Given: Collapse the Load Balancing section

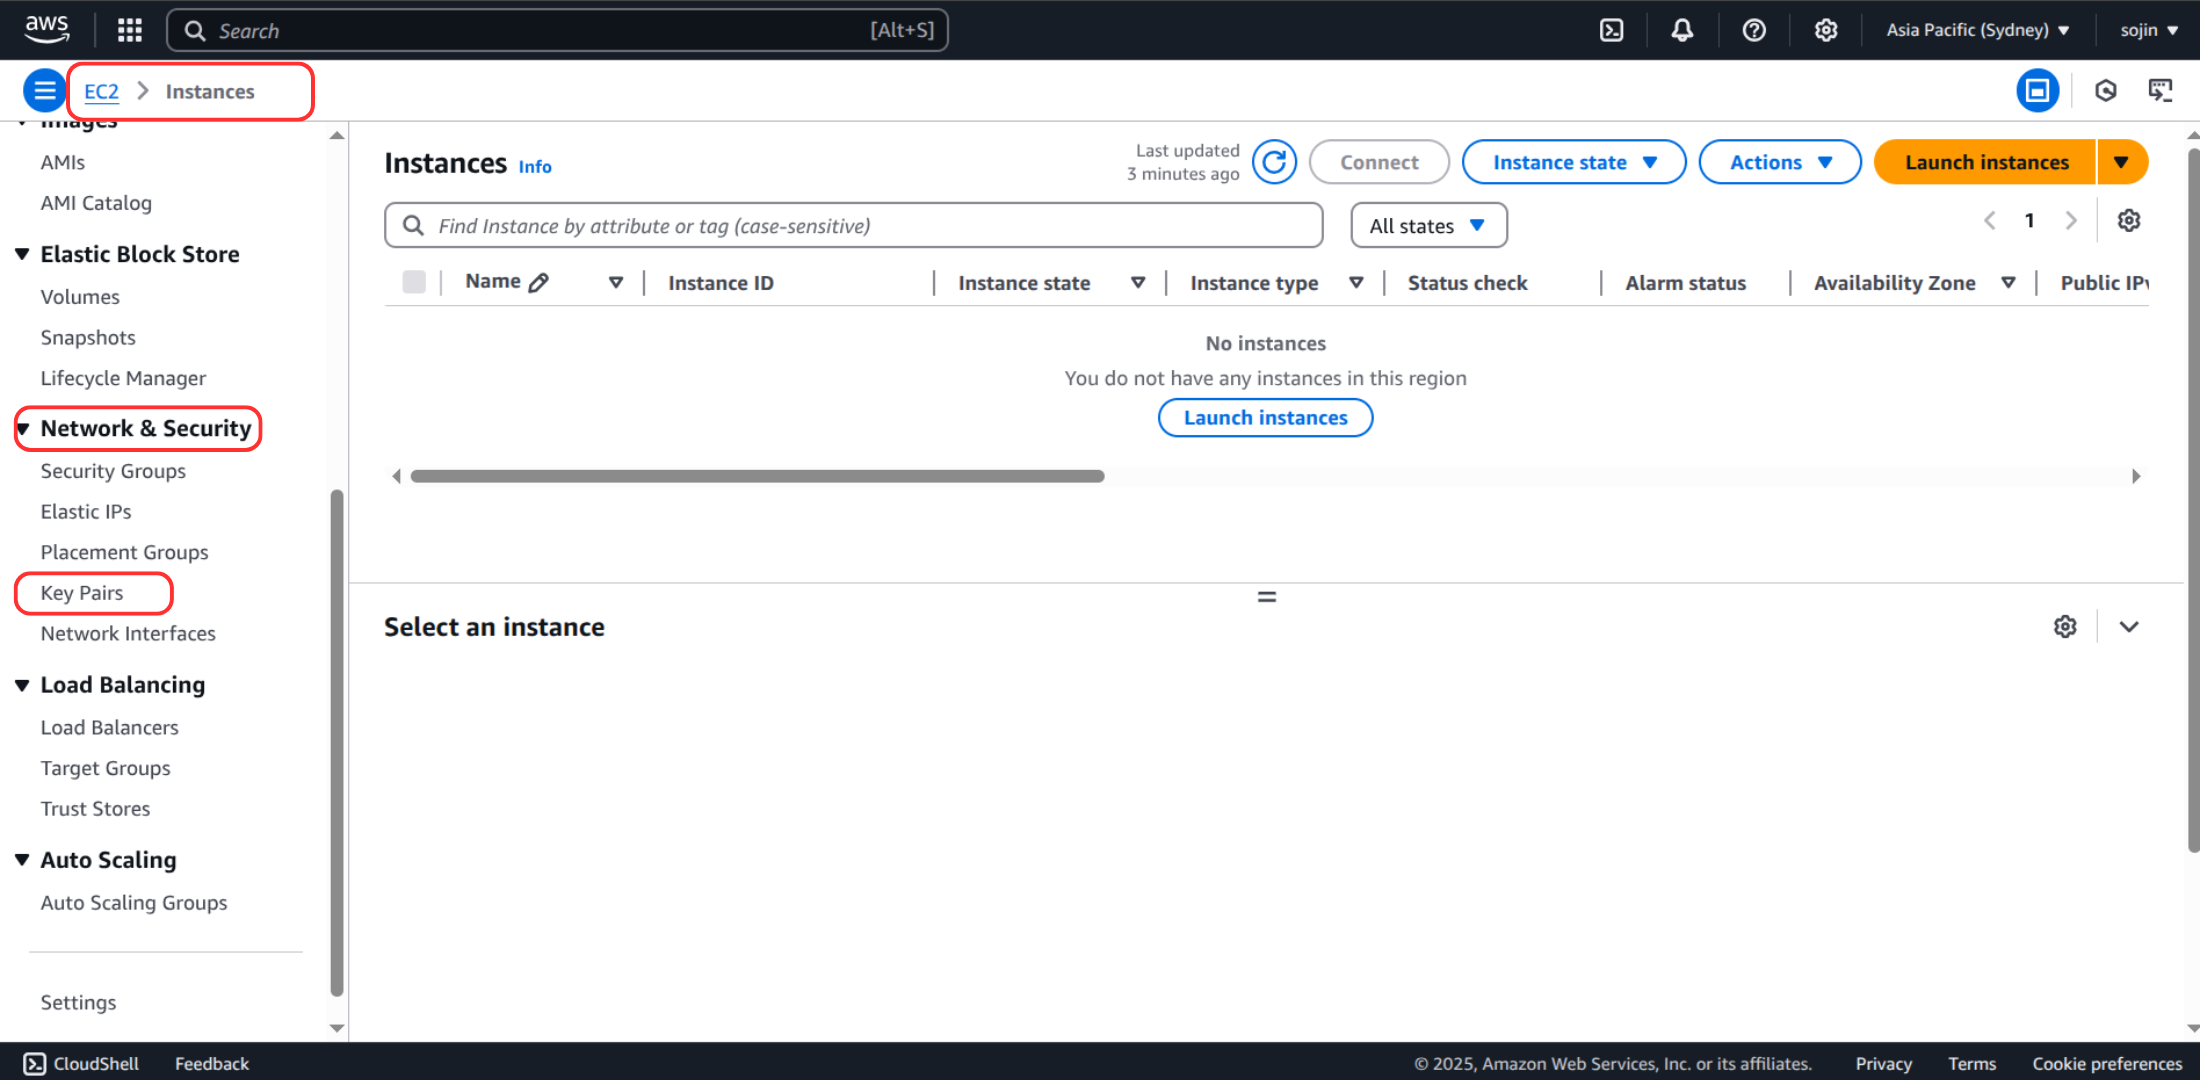Looking at the screenshot, I should (x=22, y=685).
